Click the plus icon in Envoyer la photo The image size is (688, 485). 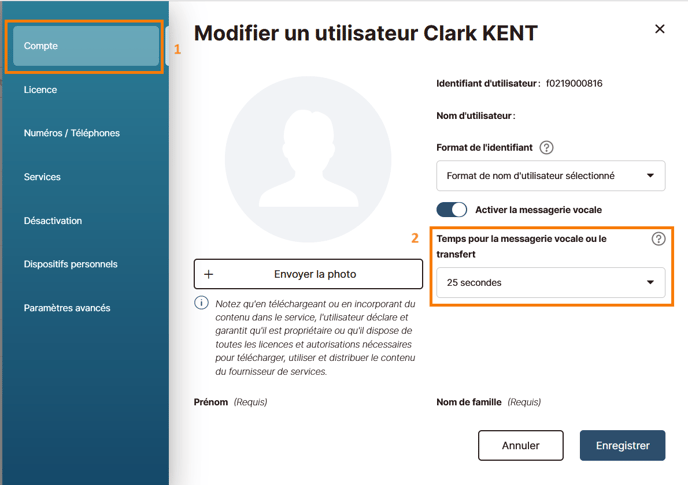(209, 274)
